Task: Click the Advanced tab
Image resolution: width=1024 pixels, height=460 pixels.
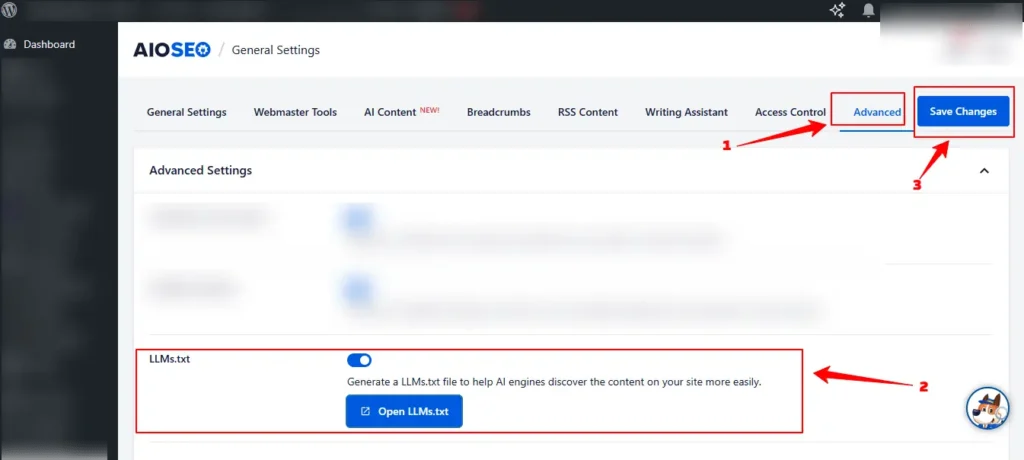Action: (x=877, y=112)
